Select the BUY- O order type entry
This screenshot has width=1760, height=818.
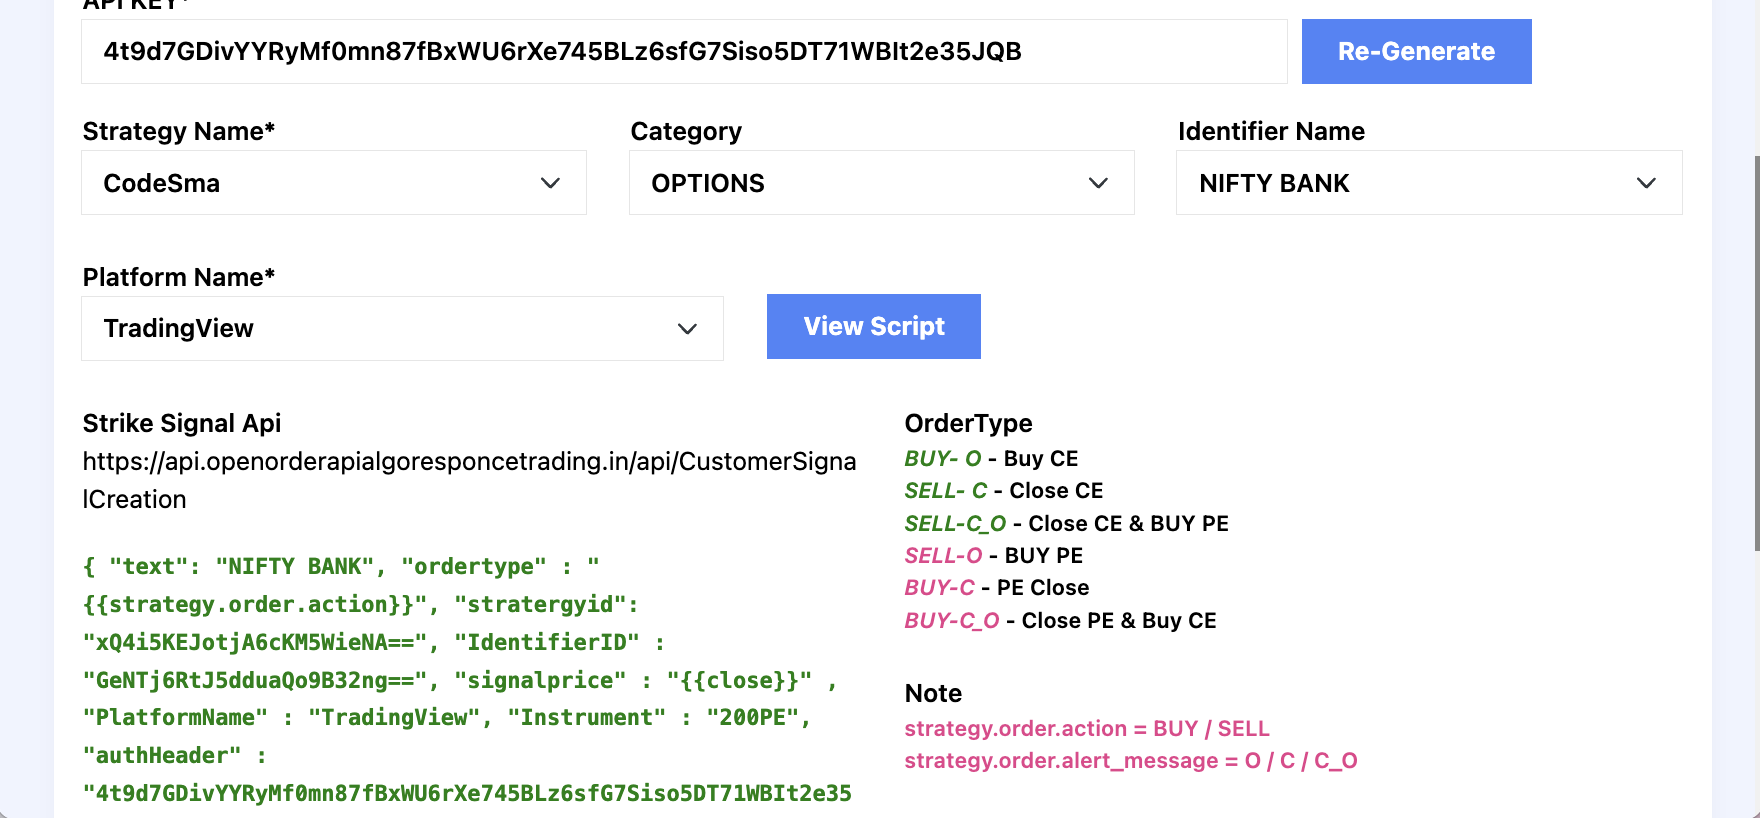[x=990, y=459]
